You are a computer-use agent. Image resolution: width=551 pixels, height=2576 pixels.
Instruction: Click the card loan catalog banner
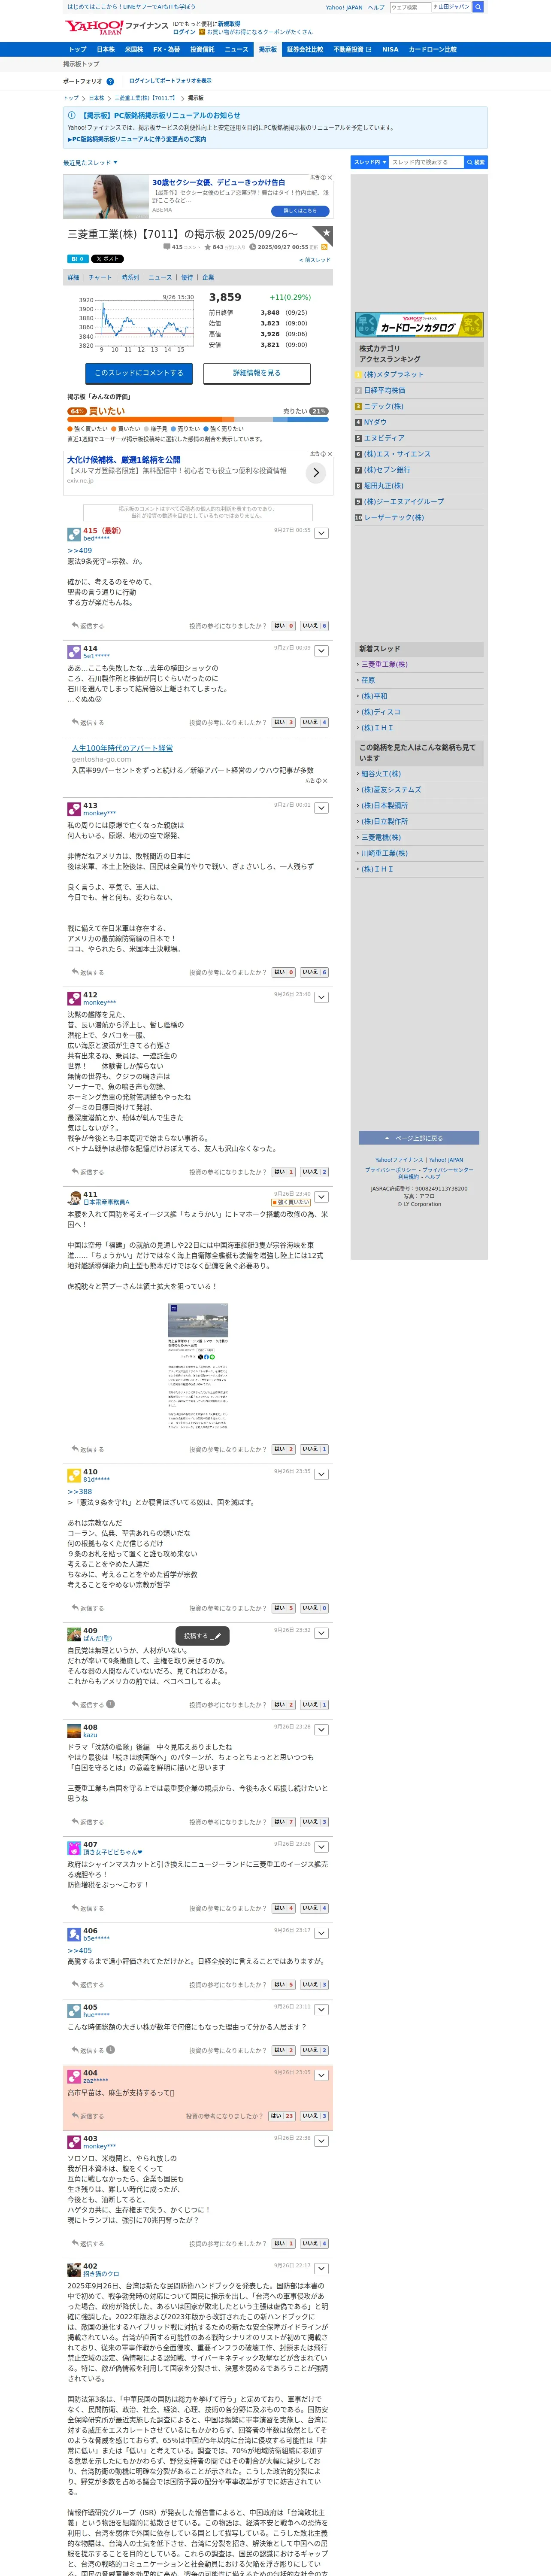[419, 325]
